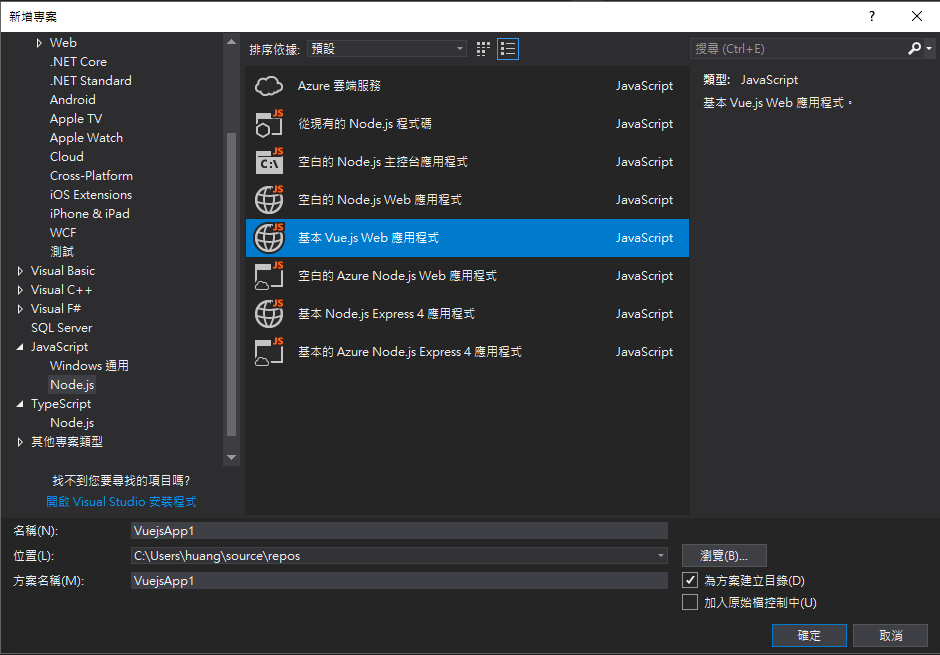Image resolution: width=940 pixels, height=655 pixels.
Task: Select 從現有的 Node.js 程式碼 template
Action: pos(467,124)
